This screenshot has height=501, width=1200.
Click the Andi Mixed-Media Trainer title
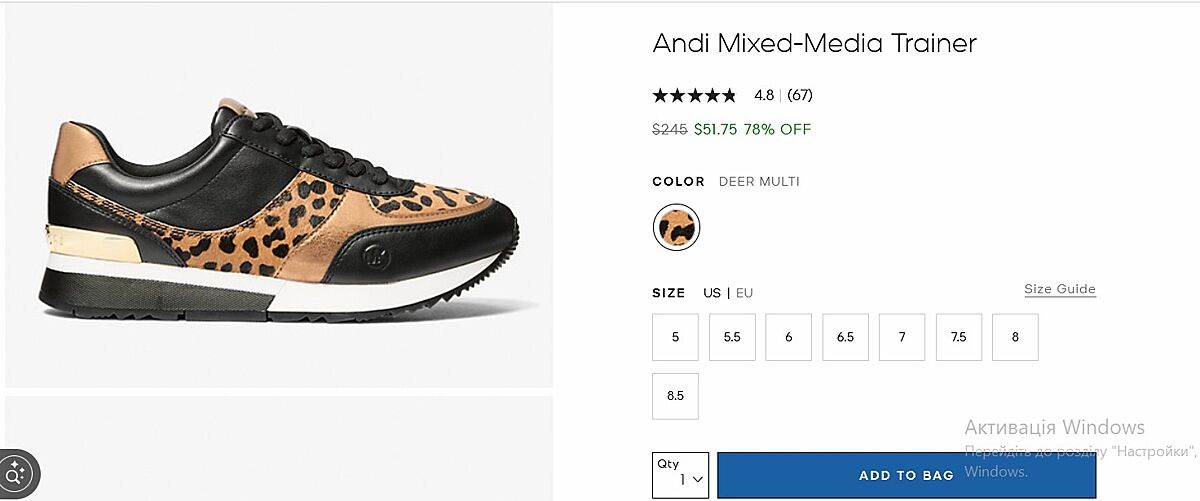814,43
